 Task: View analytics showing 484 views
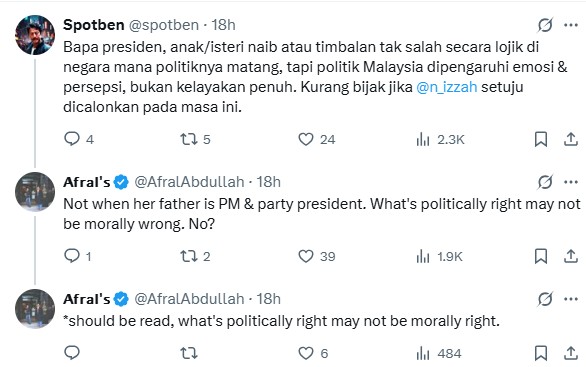point(423,353)
